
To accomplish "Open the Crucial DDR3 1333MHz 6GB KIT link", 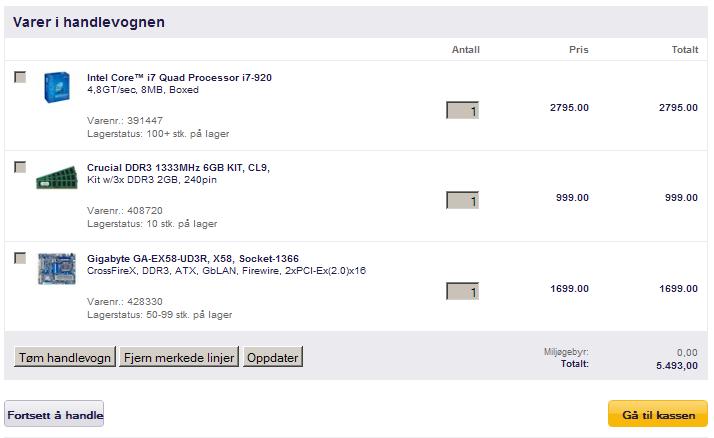I will pyautogui.click(x=178, y=167).
